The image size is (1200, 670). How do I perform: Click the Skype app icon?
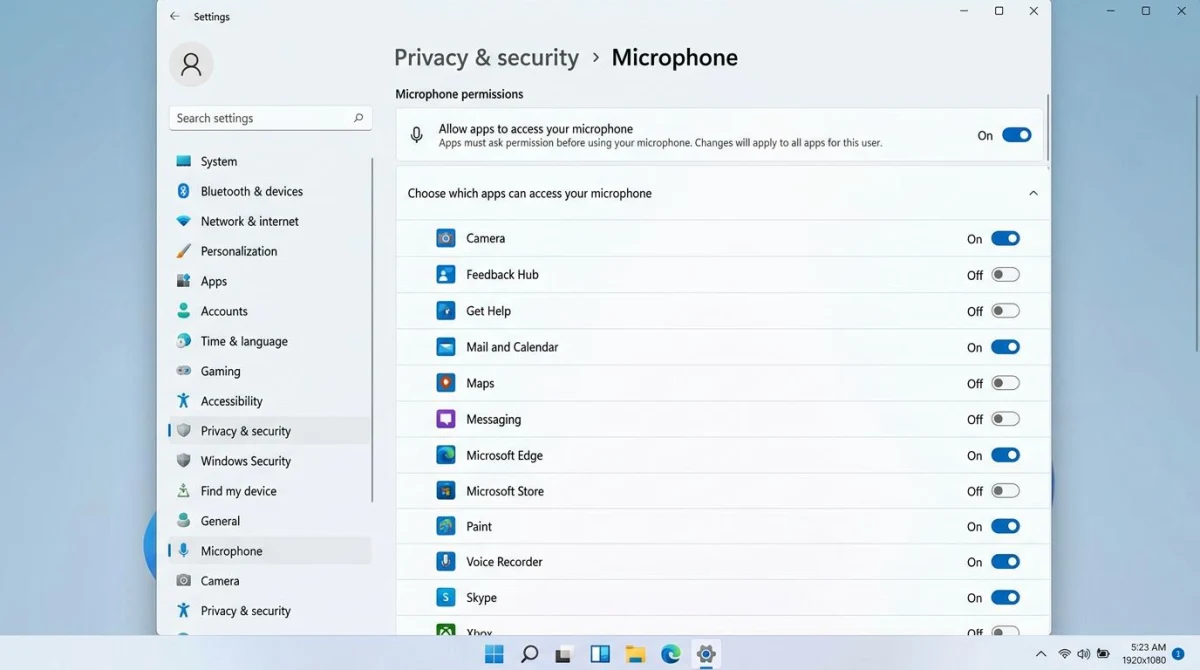click(x=446, y=598)
